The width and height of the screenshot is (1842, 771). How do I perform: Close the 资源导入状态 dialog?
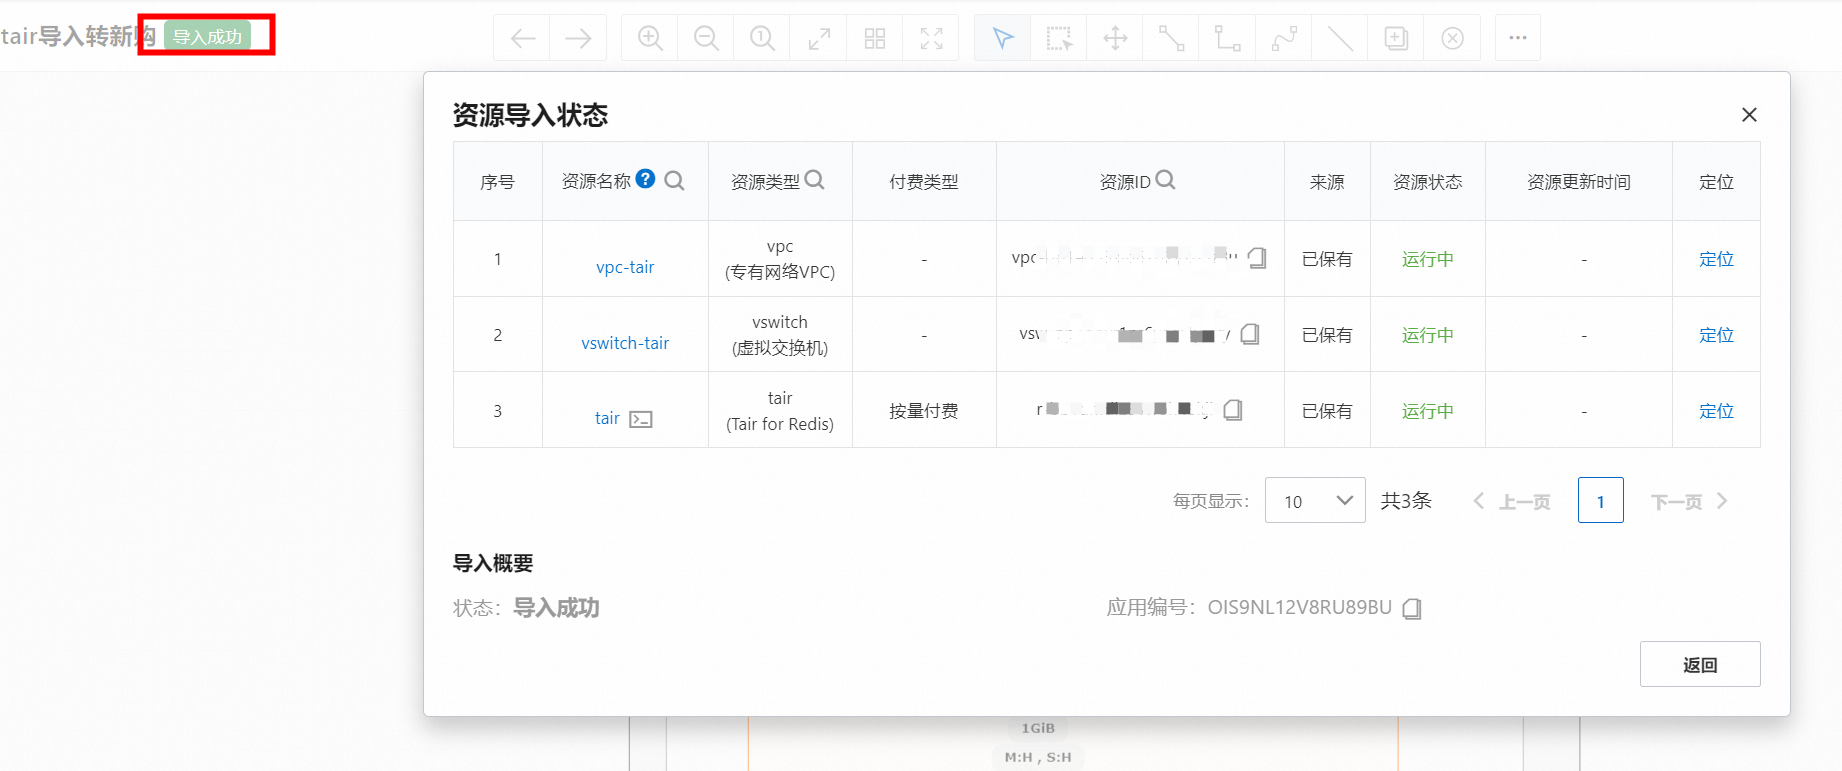click(1749, 115)
